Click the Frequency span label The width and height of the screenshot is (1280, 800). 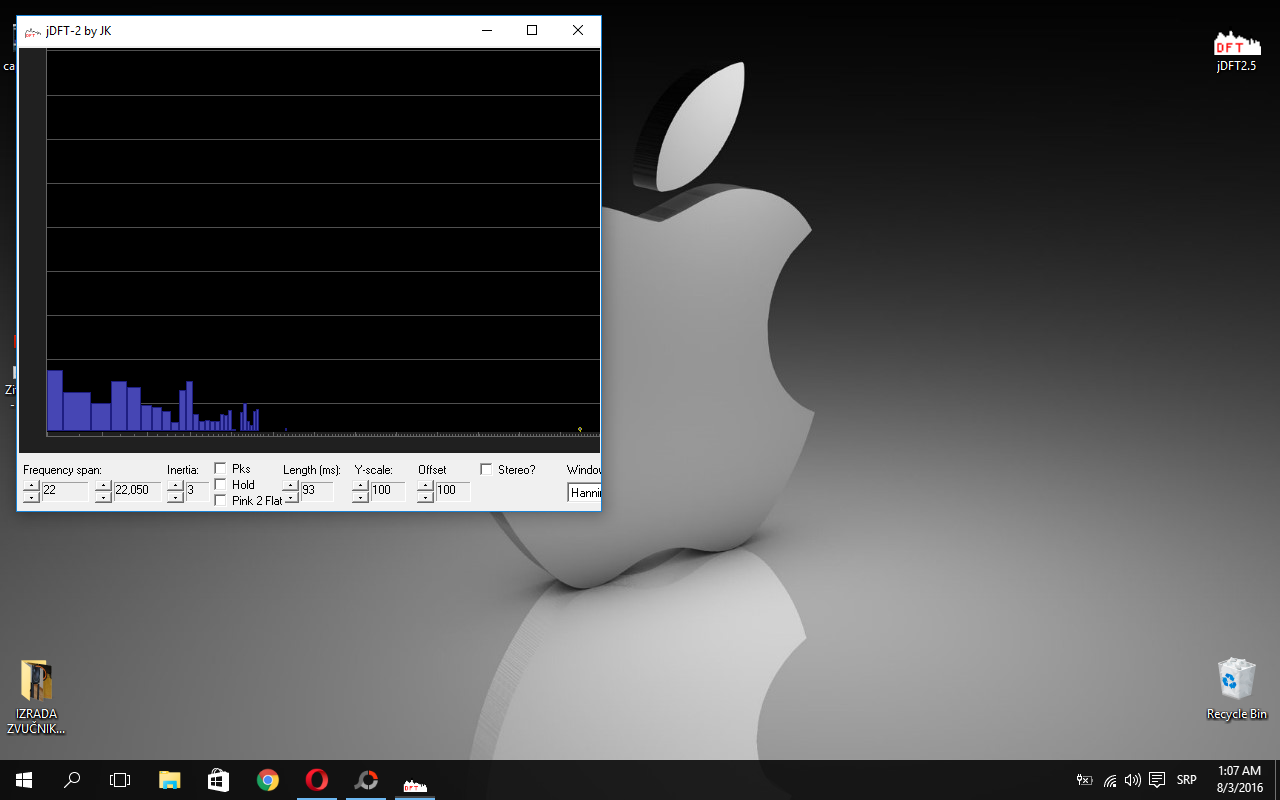click(62, 470)
